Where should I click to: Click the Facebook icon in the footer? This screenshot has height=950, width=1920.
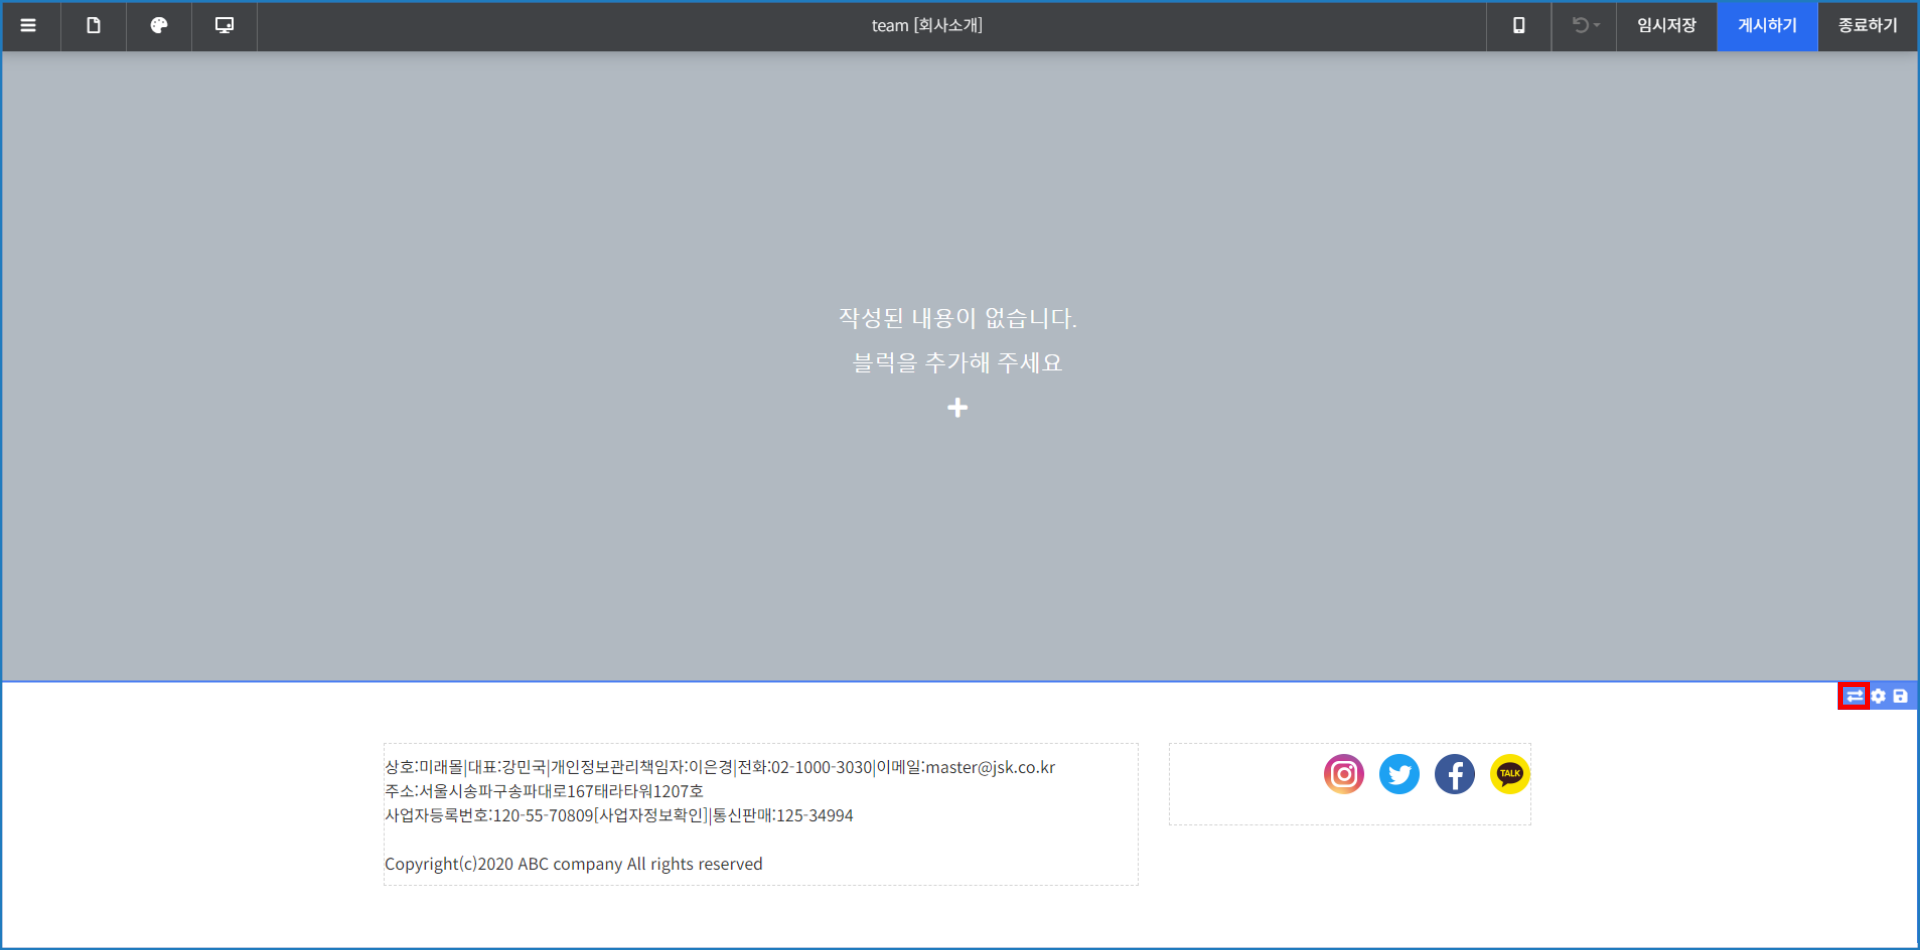tap(1454, 774)
